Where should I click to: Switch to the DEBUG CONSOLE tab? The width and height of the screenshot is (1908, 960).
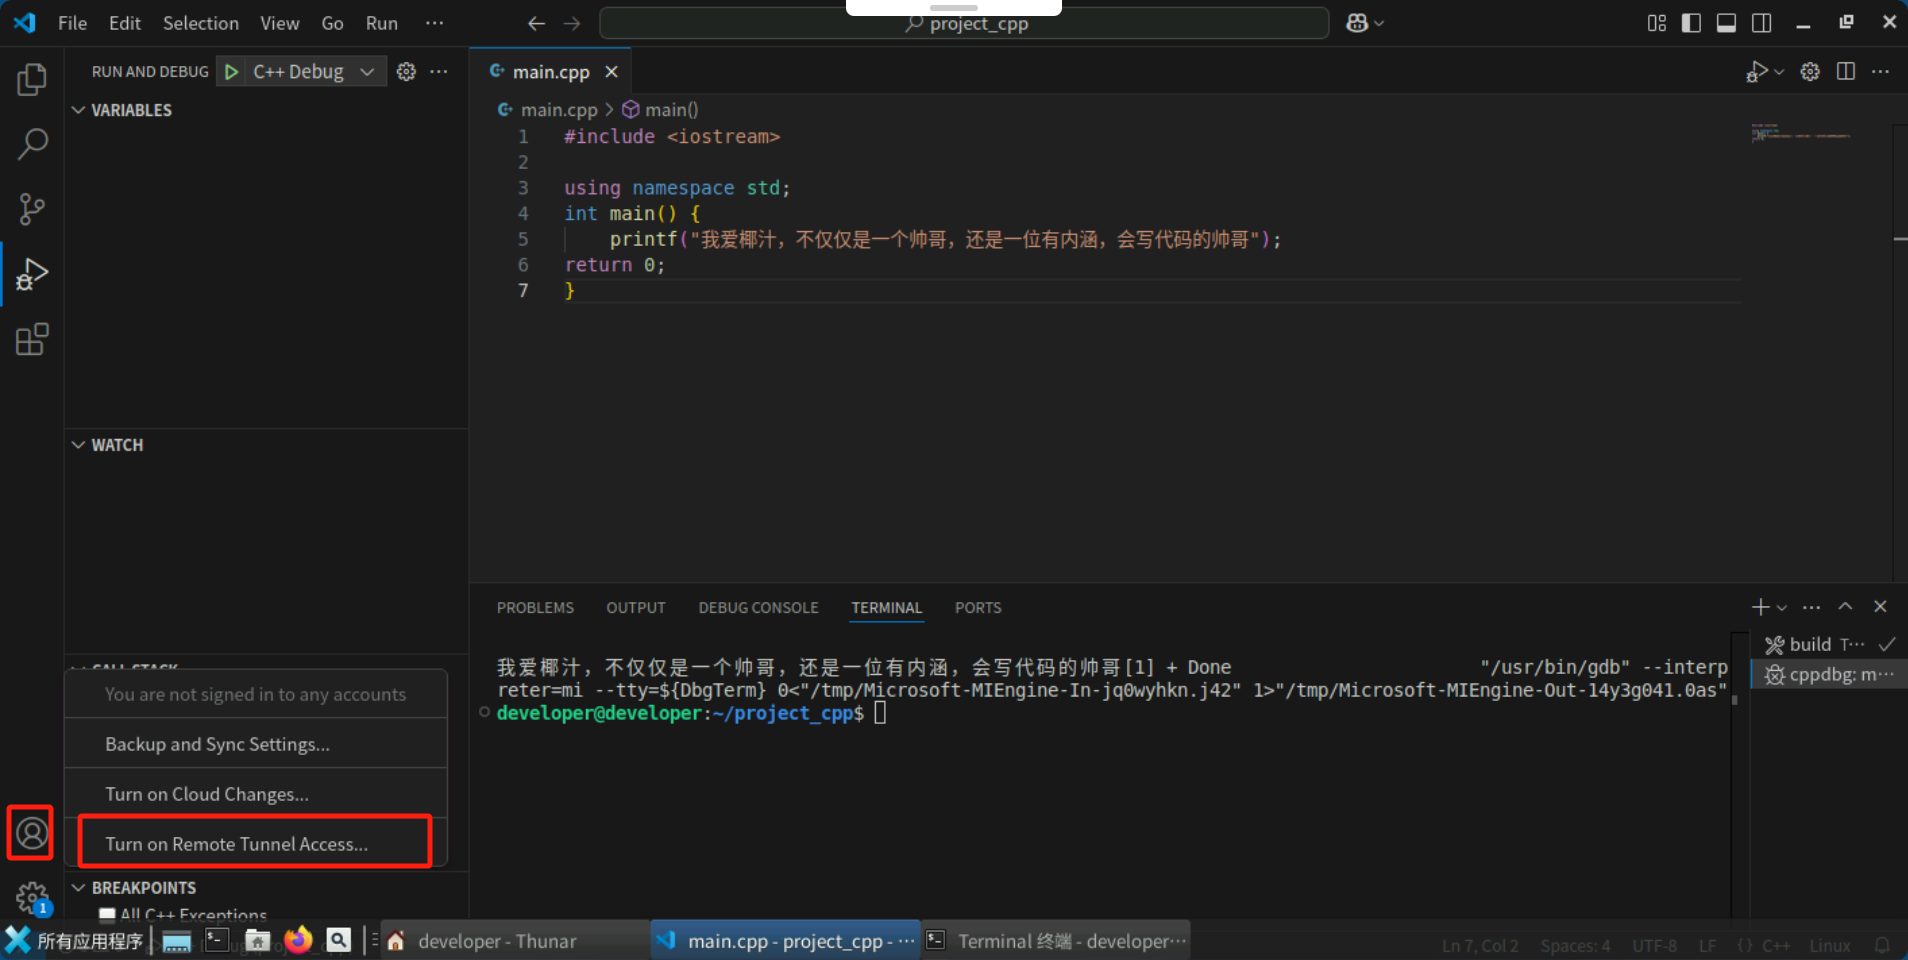[x=758, y=607]
